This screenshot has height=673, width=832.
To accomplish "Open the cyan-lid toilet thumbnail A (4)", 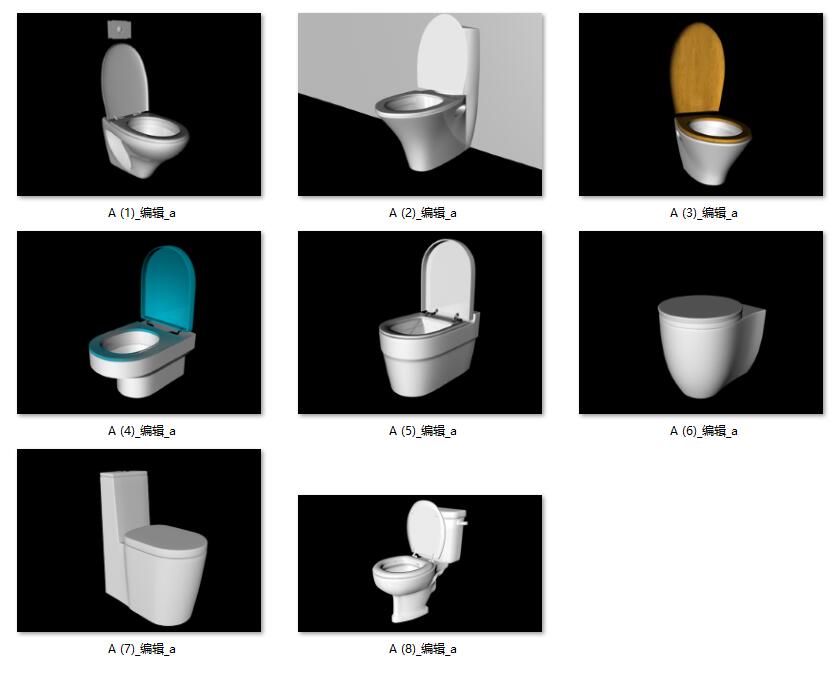I will (x=139, y=322).
